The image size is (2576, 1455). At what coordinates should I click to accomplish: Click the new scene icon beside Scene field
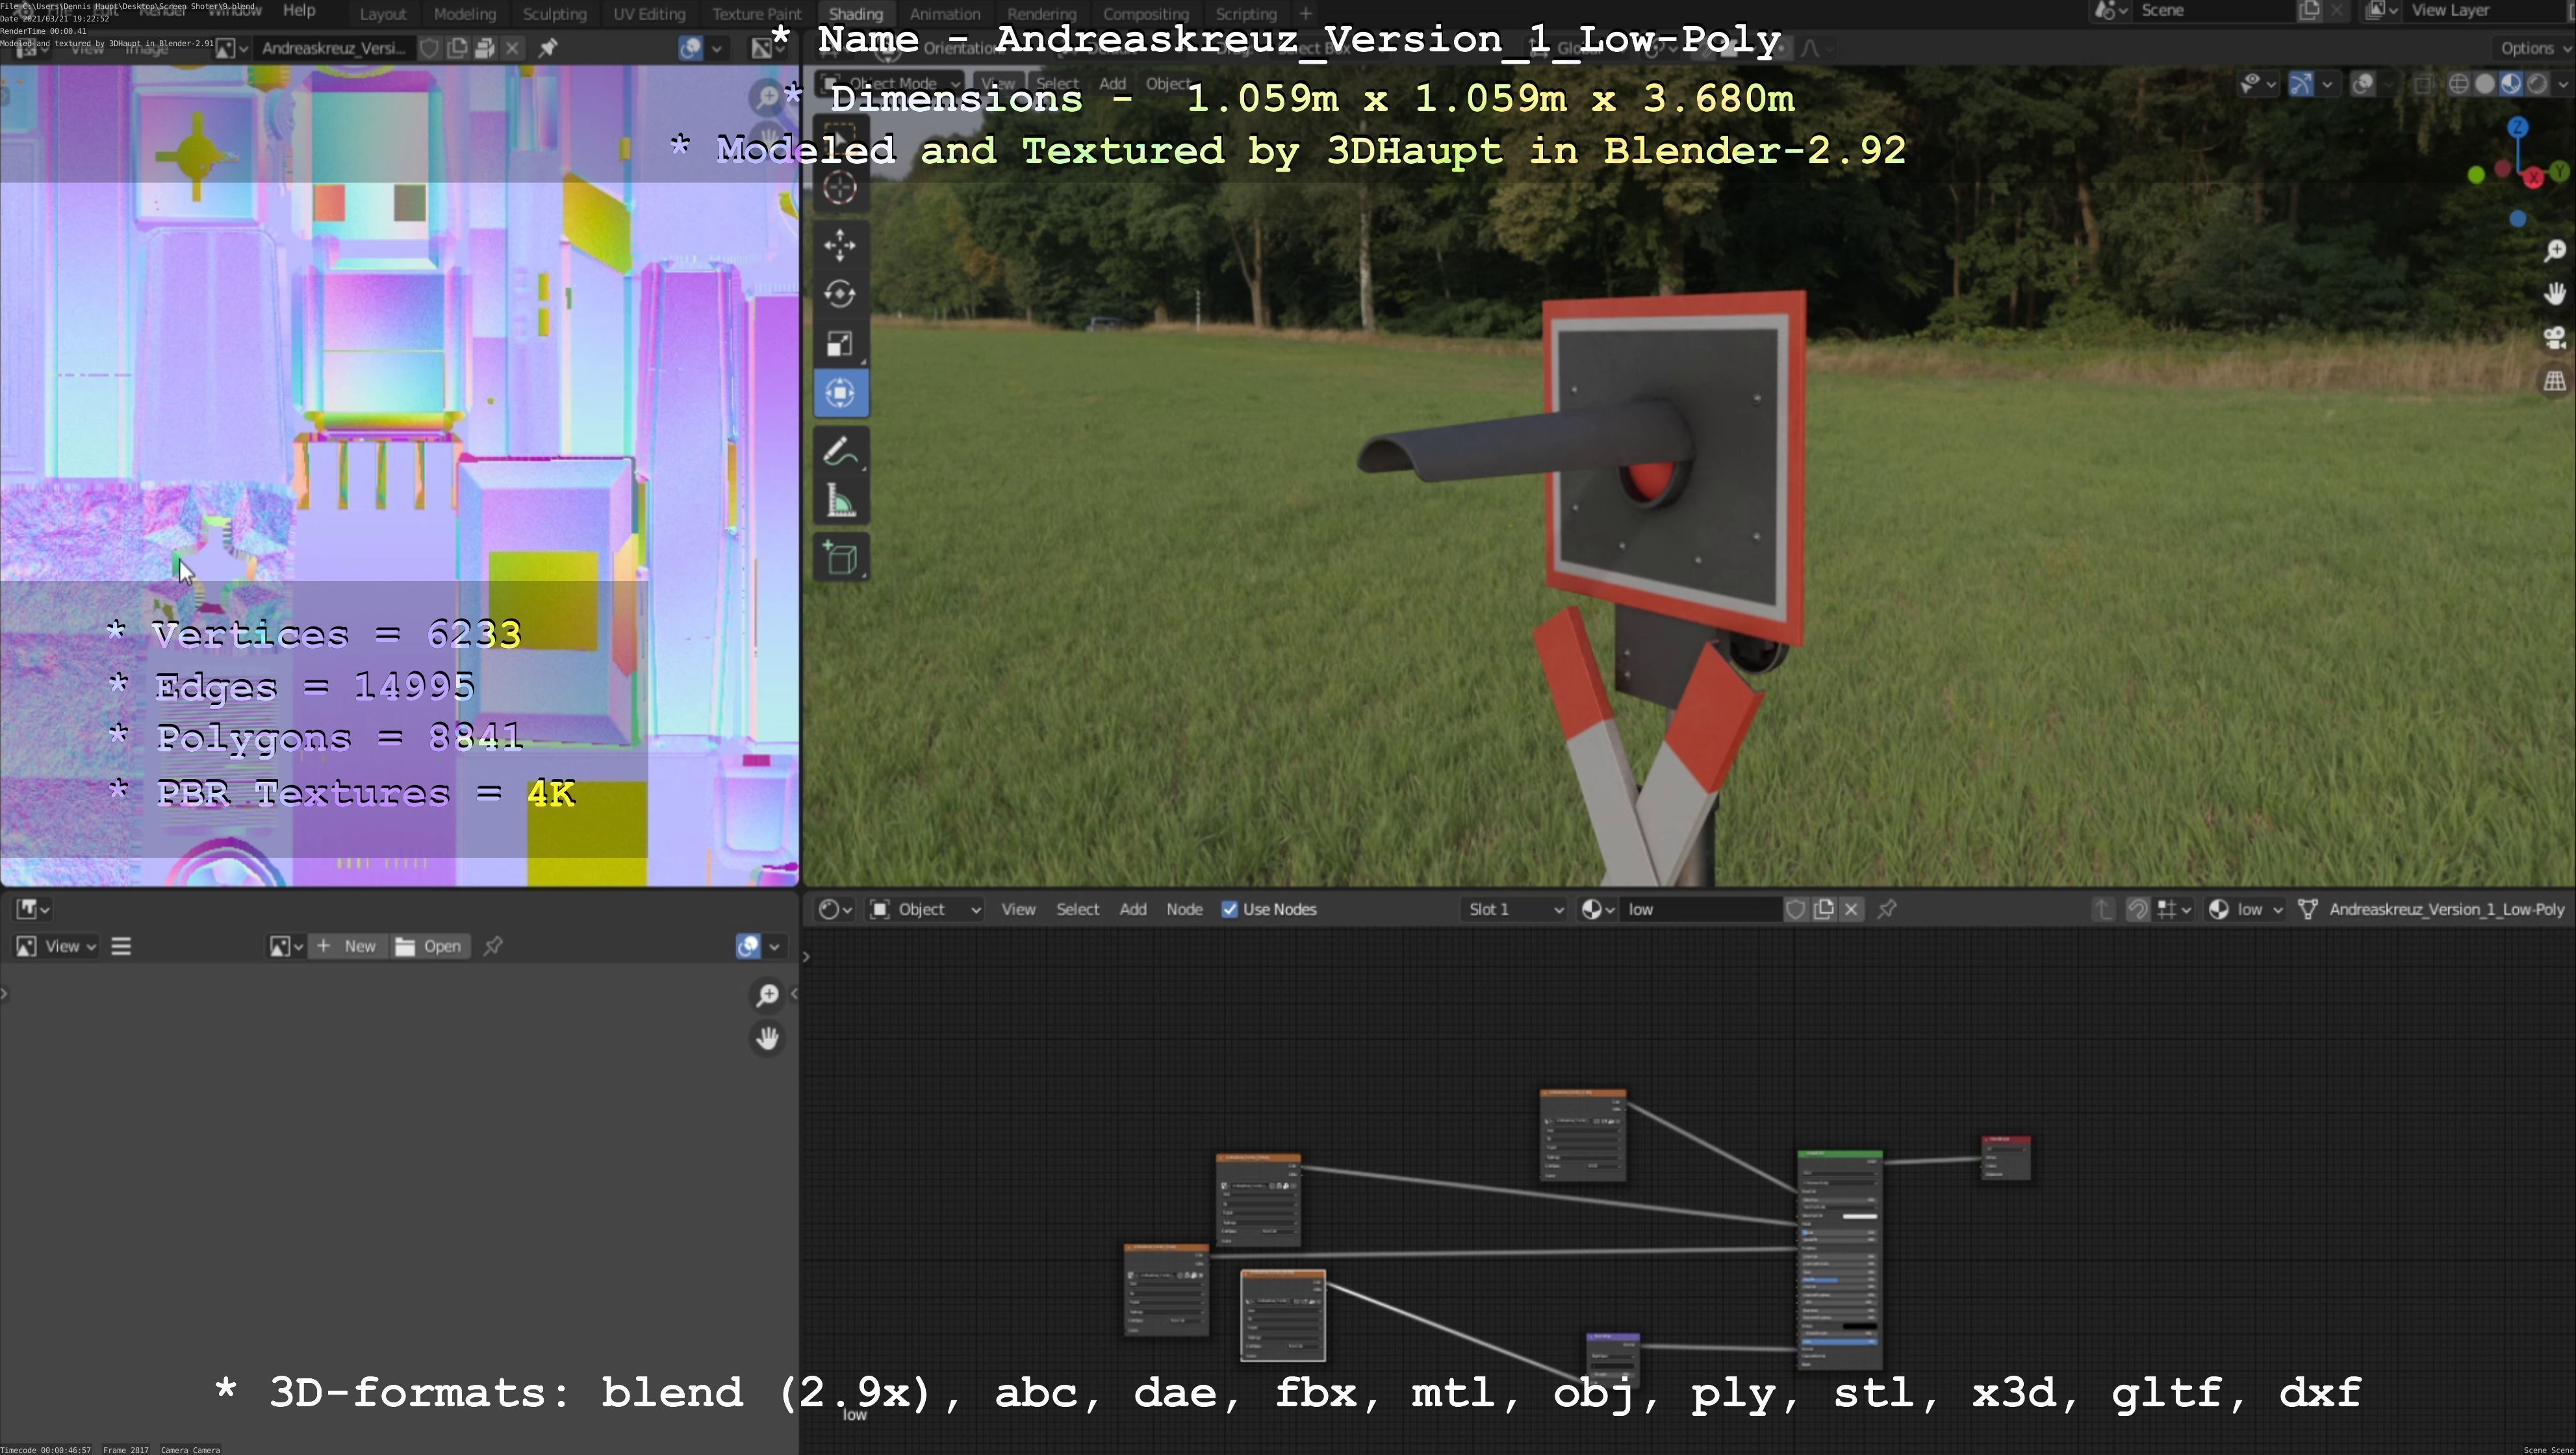tap(2309, 11)
